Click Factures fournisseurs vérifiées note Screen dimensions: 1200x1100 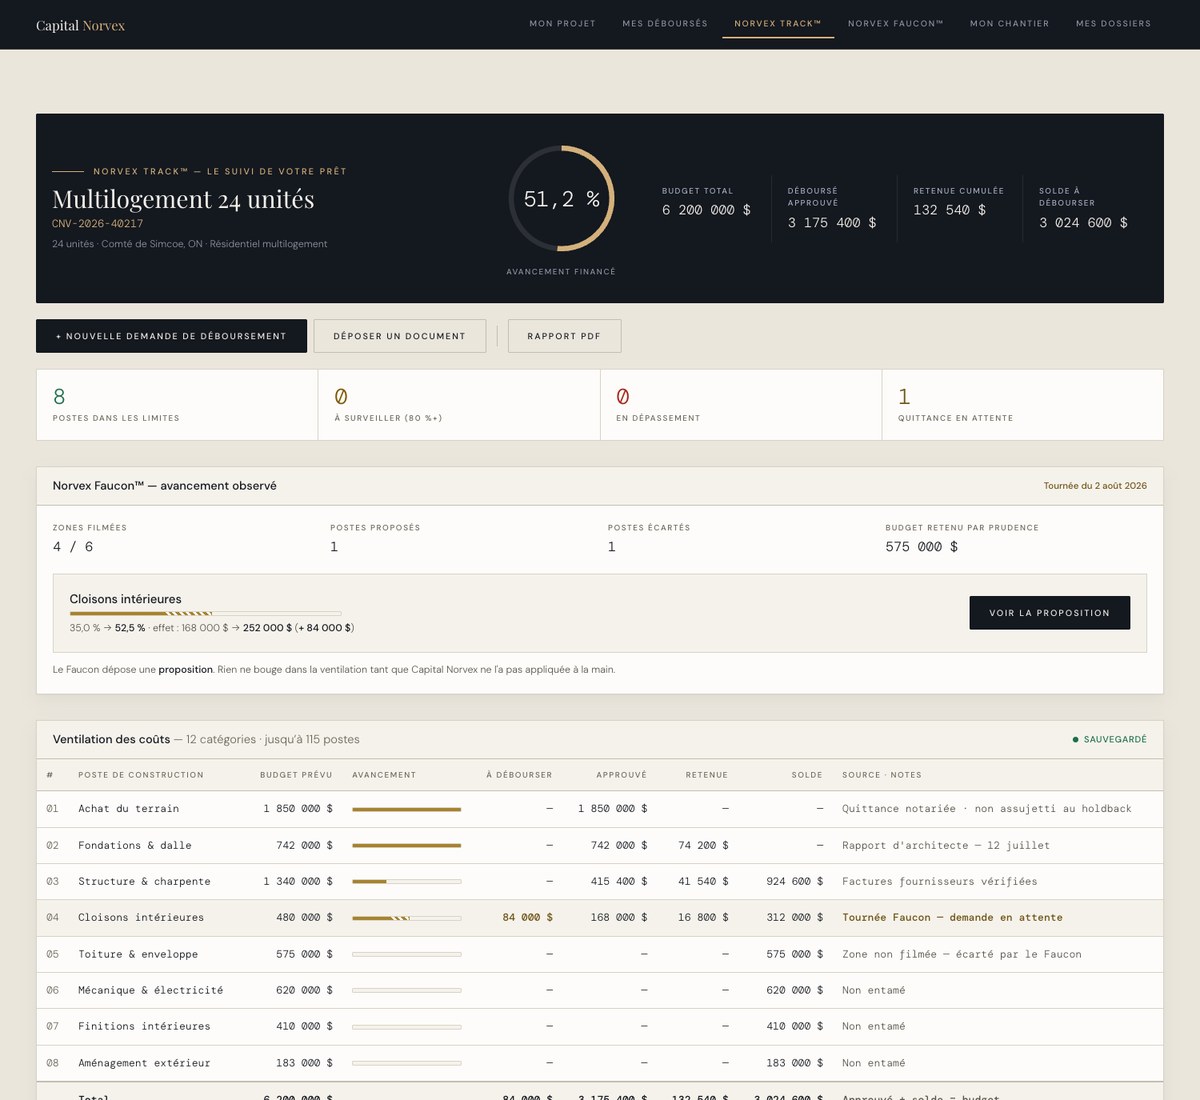[940, 882]
